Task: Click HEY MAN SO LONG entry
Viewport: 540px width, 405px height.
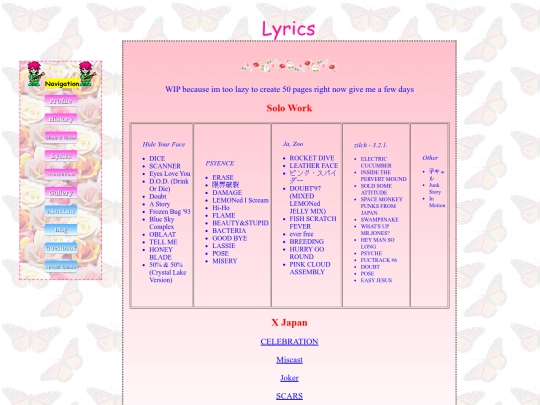Action: click(377, 243)
